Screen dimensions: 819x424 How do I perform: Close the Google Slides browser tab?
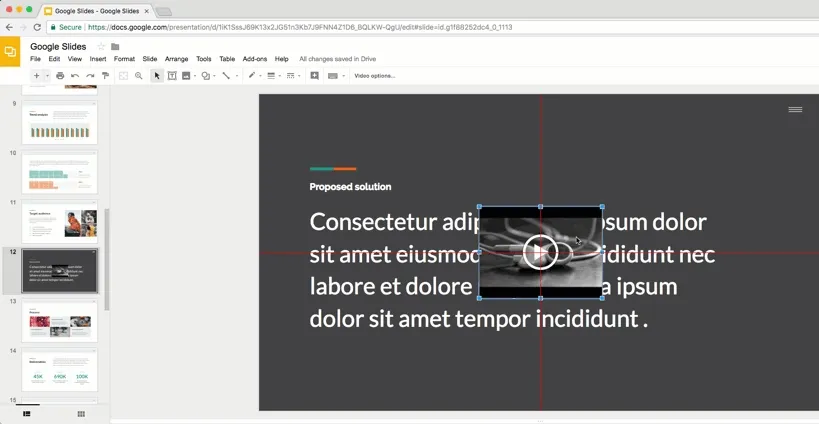tap(146, 11)
